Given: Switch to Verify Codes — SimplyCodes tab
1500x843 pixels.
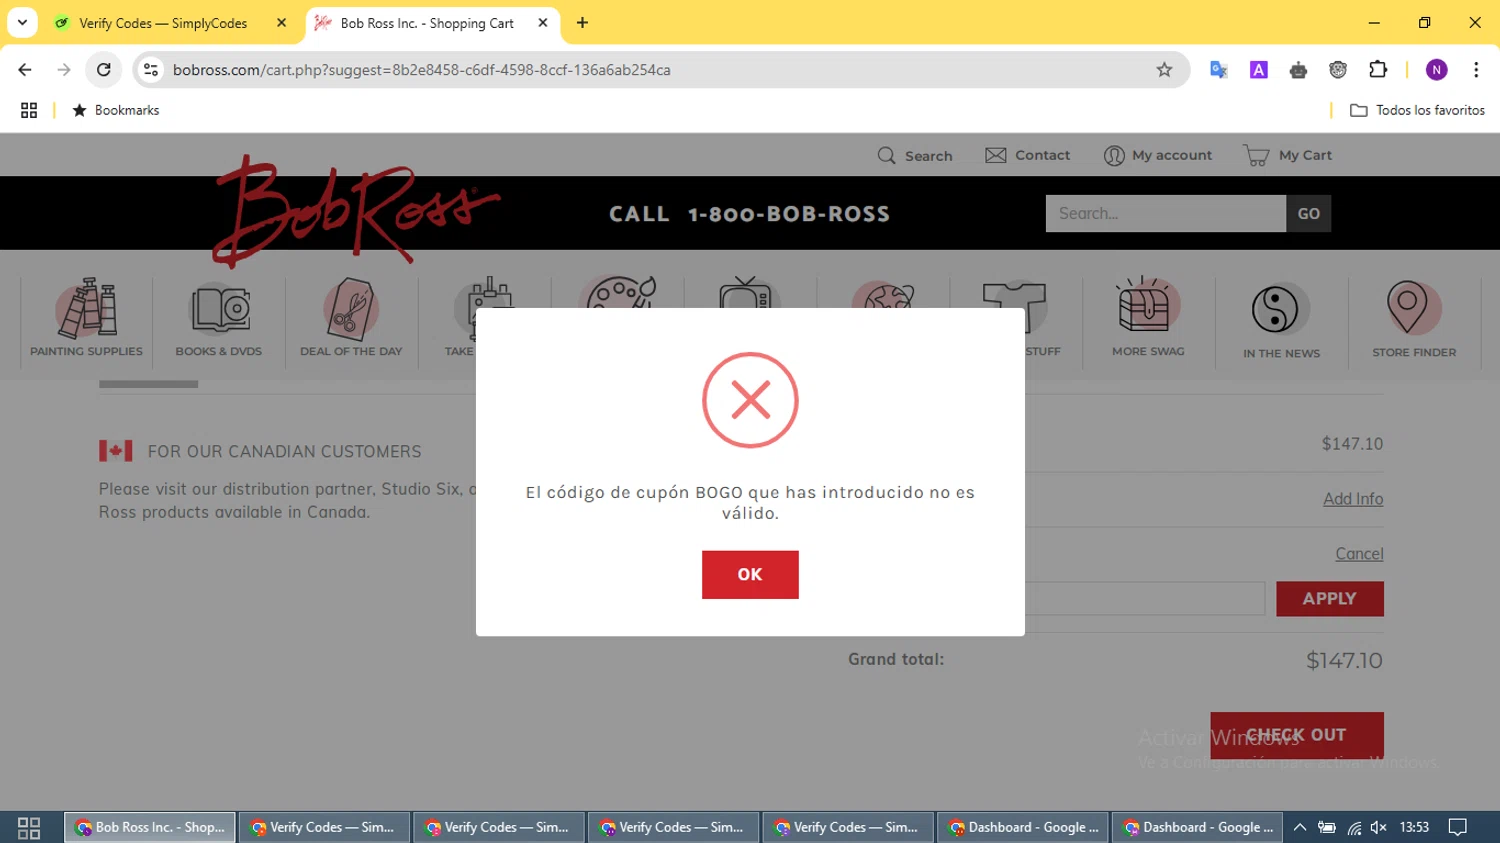Looking at the screenshot, I should 172,23.
